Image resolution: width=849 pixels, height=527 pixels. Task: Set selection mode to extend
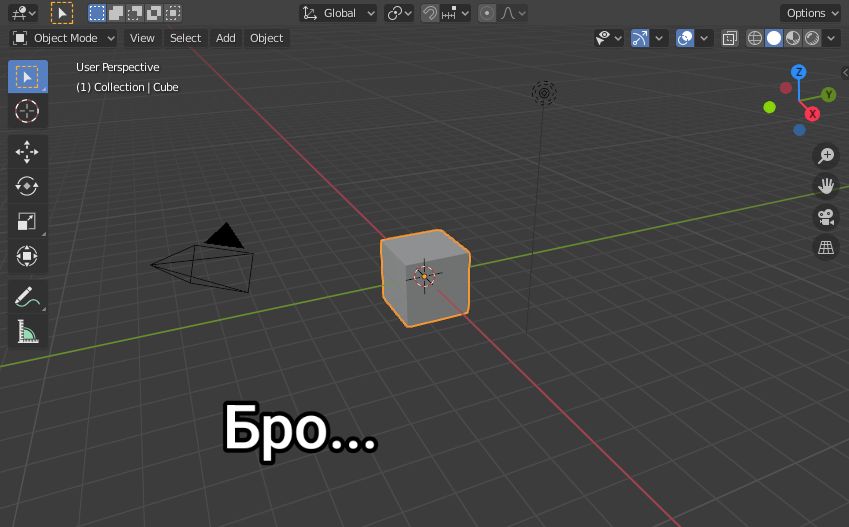pos(116,13)
